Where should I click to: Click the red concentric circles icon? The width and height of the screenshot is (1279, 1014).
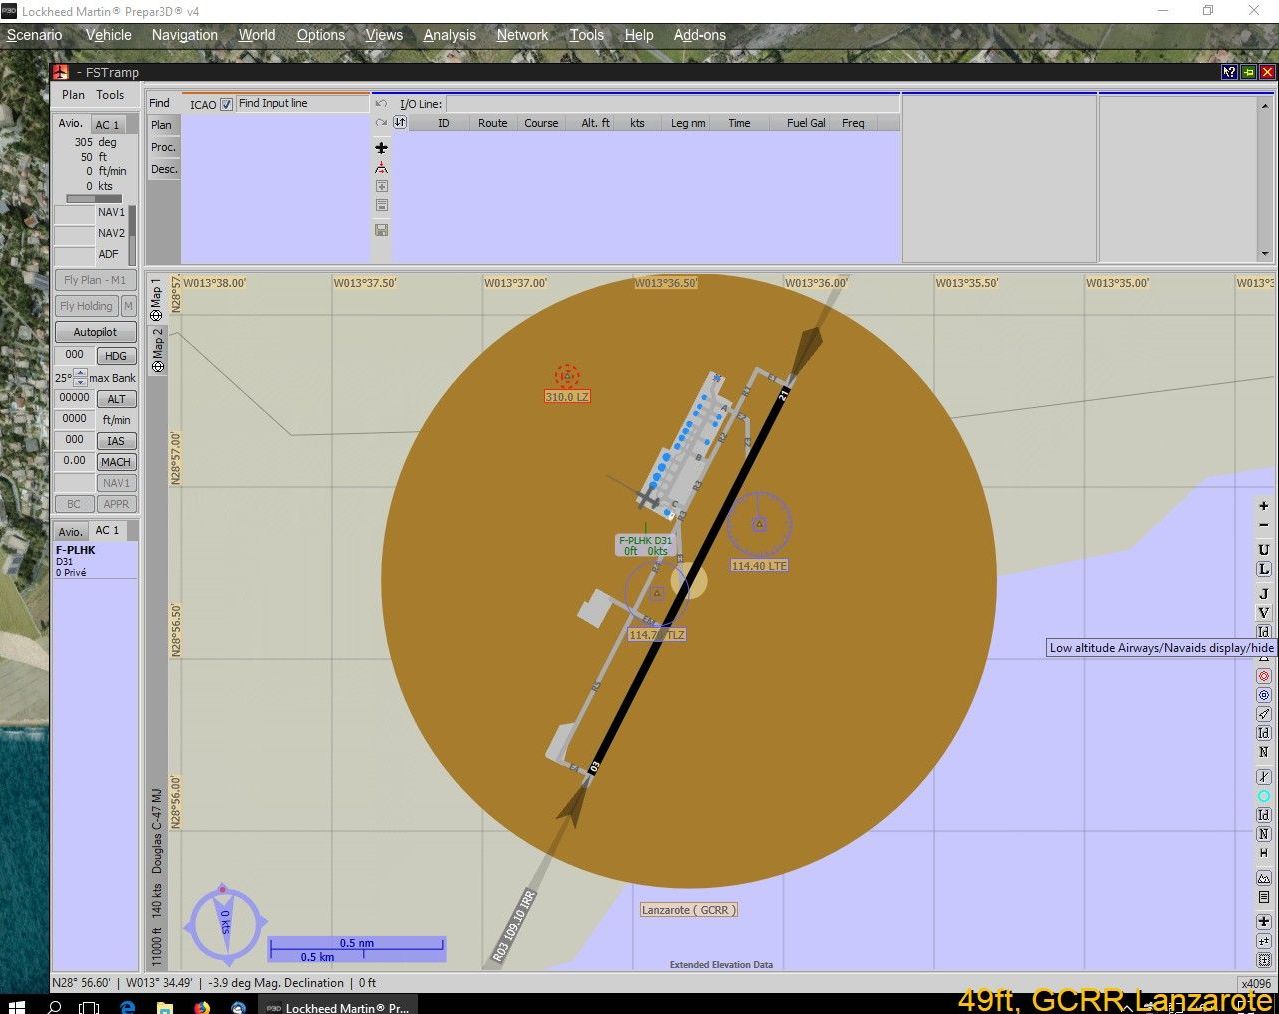[x=1264, y=676]
